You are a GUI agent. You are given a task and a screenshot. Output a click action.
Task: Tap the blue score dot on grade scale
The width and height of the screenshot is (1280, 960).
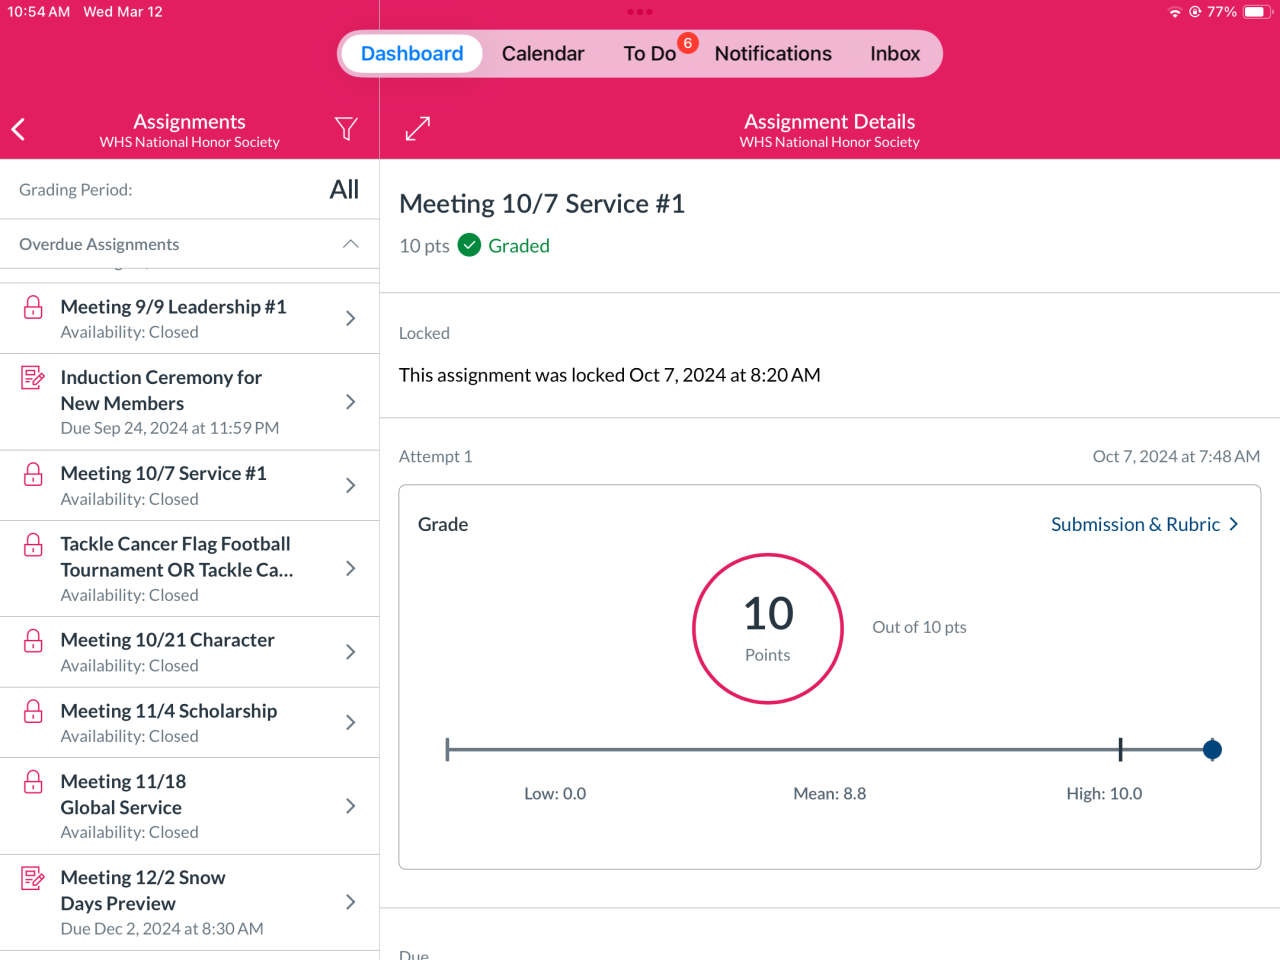click(x=1212, y=749)
